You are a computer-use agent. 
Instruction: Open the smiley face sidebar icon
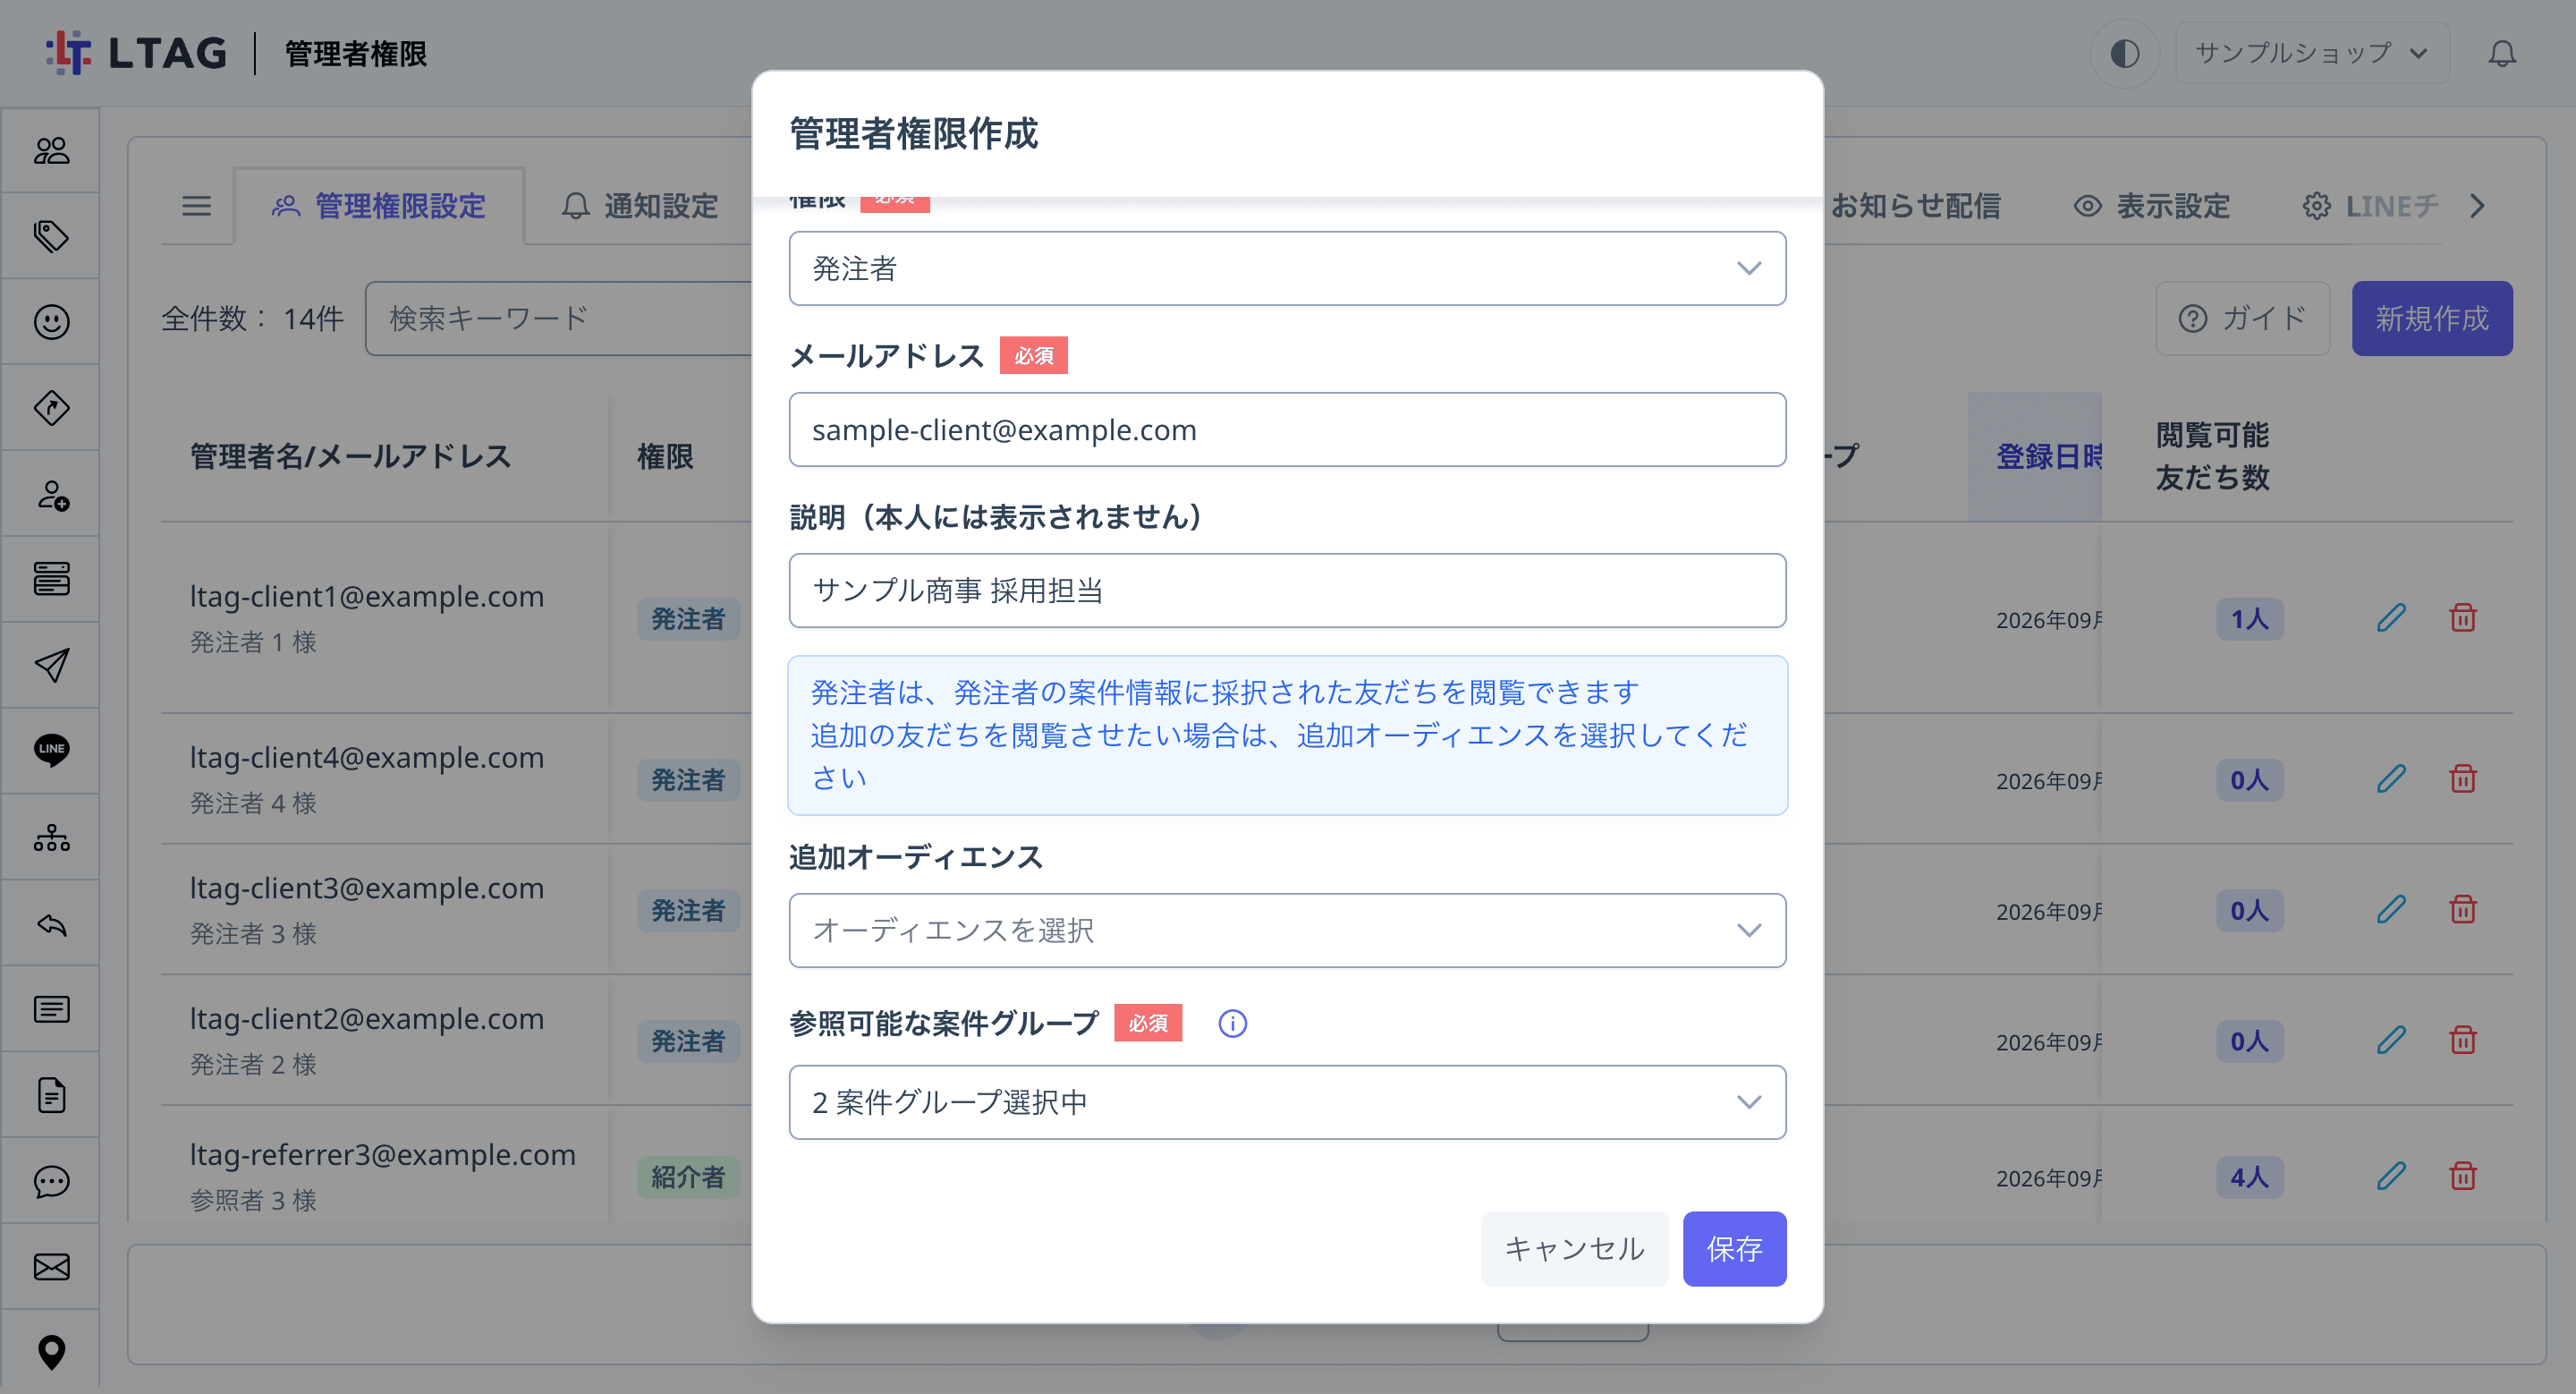click(51, 322)
